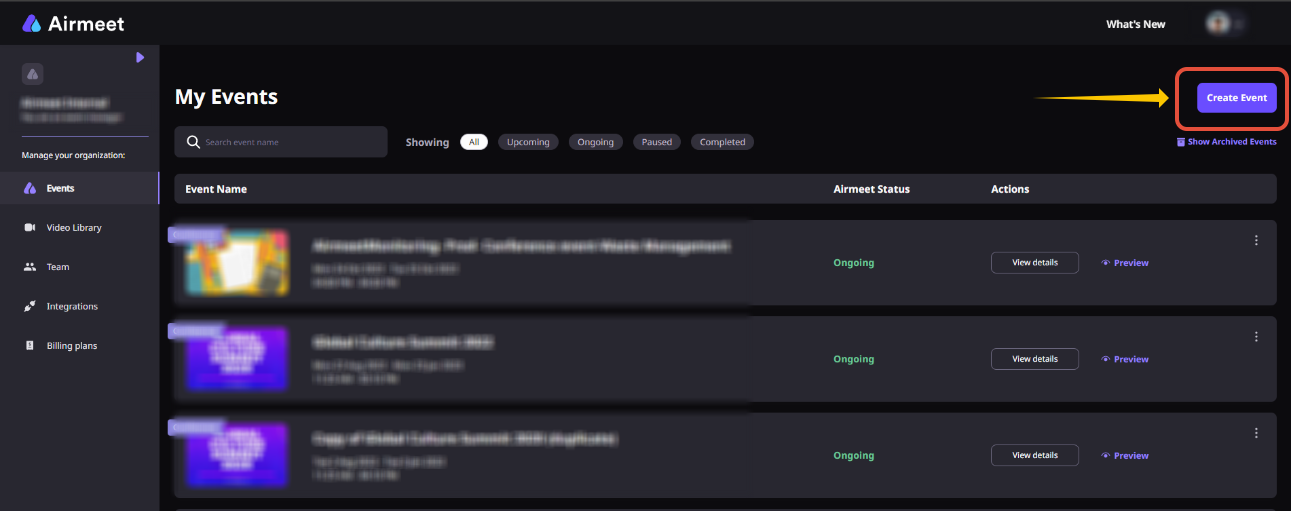Preview the second event with eye icon
The width and height of the screenshot is (1291, 511).
pos(1125,359)
